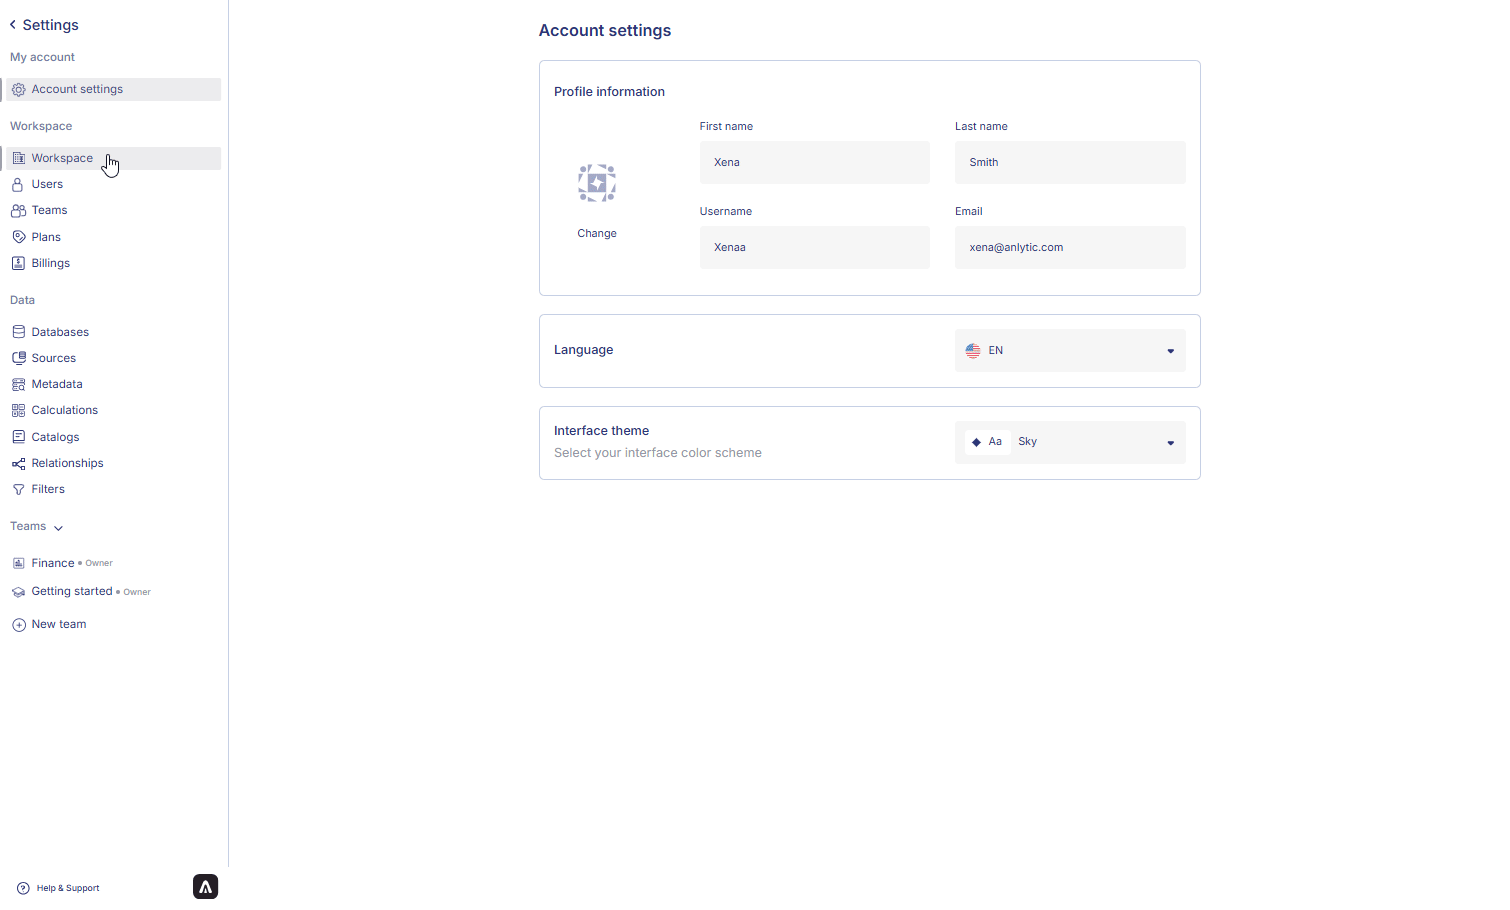
Task: Click the Anlytic logo at sidebar bottom
Action: click(x=205, y=887)
